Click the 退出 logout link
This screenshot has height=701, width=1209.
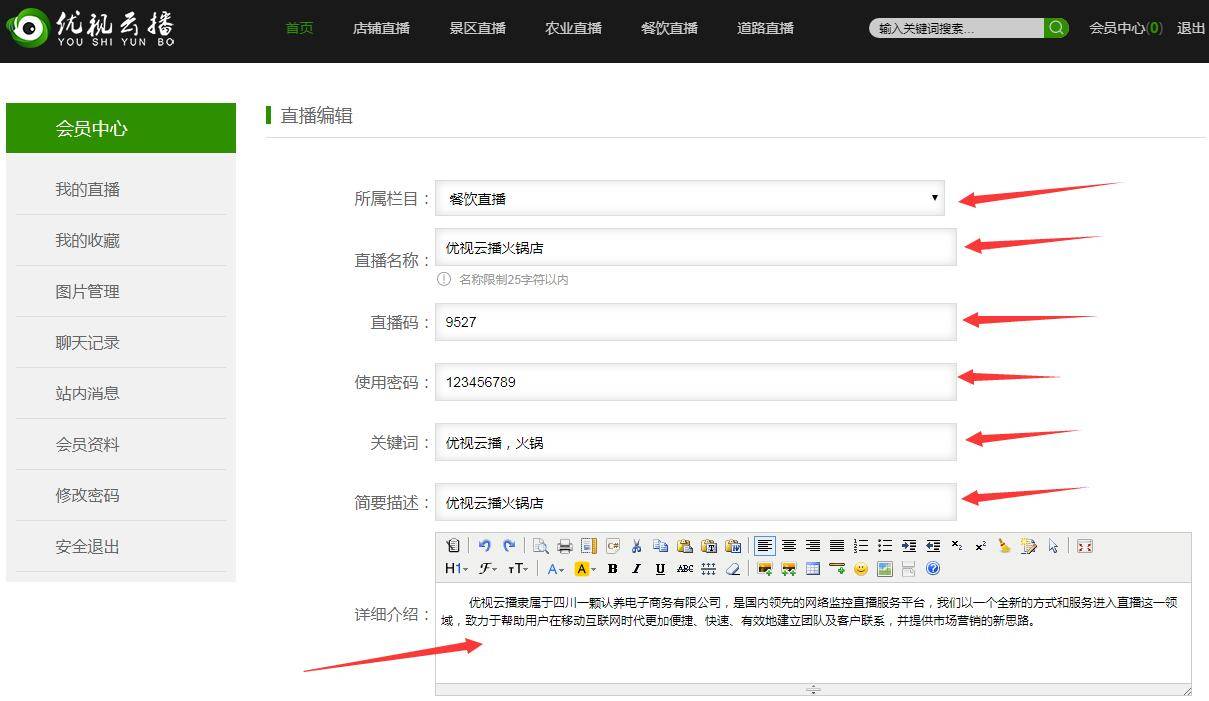coord(1191,28)
